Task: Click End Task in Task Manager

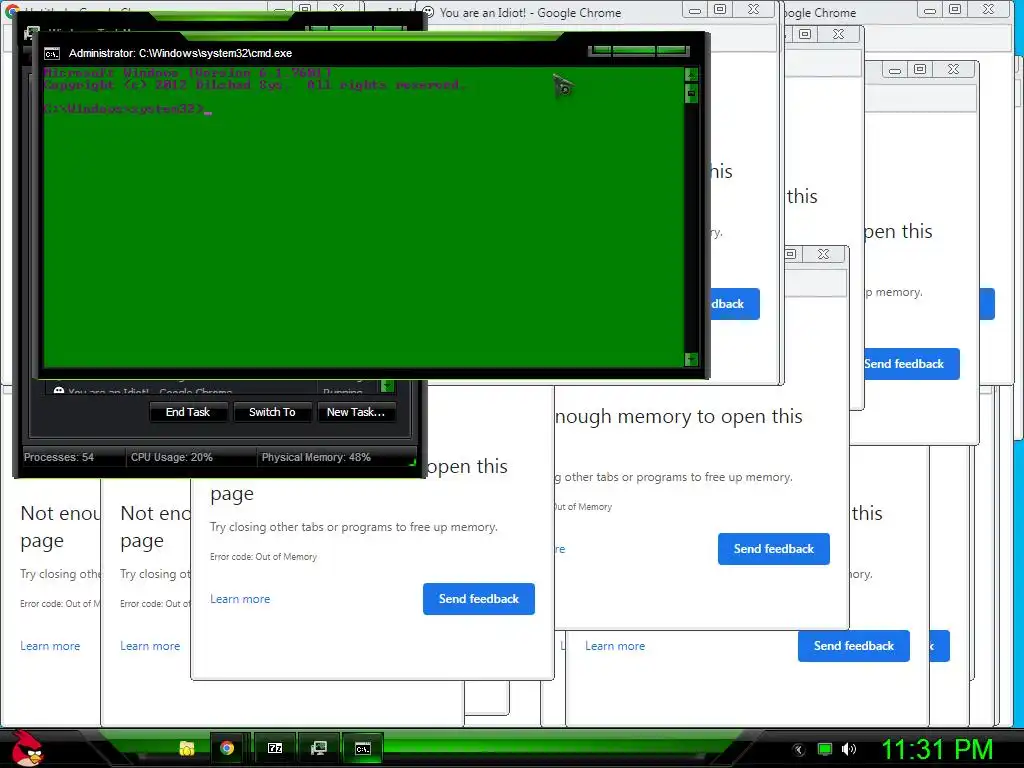Action: [188, 412]
